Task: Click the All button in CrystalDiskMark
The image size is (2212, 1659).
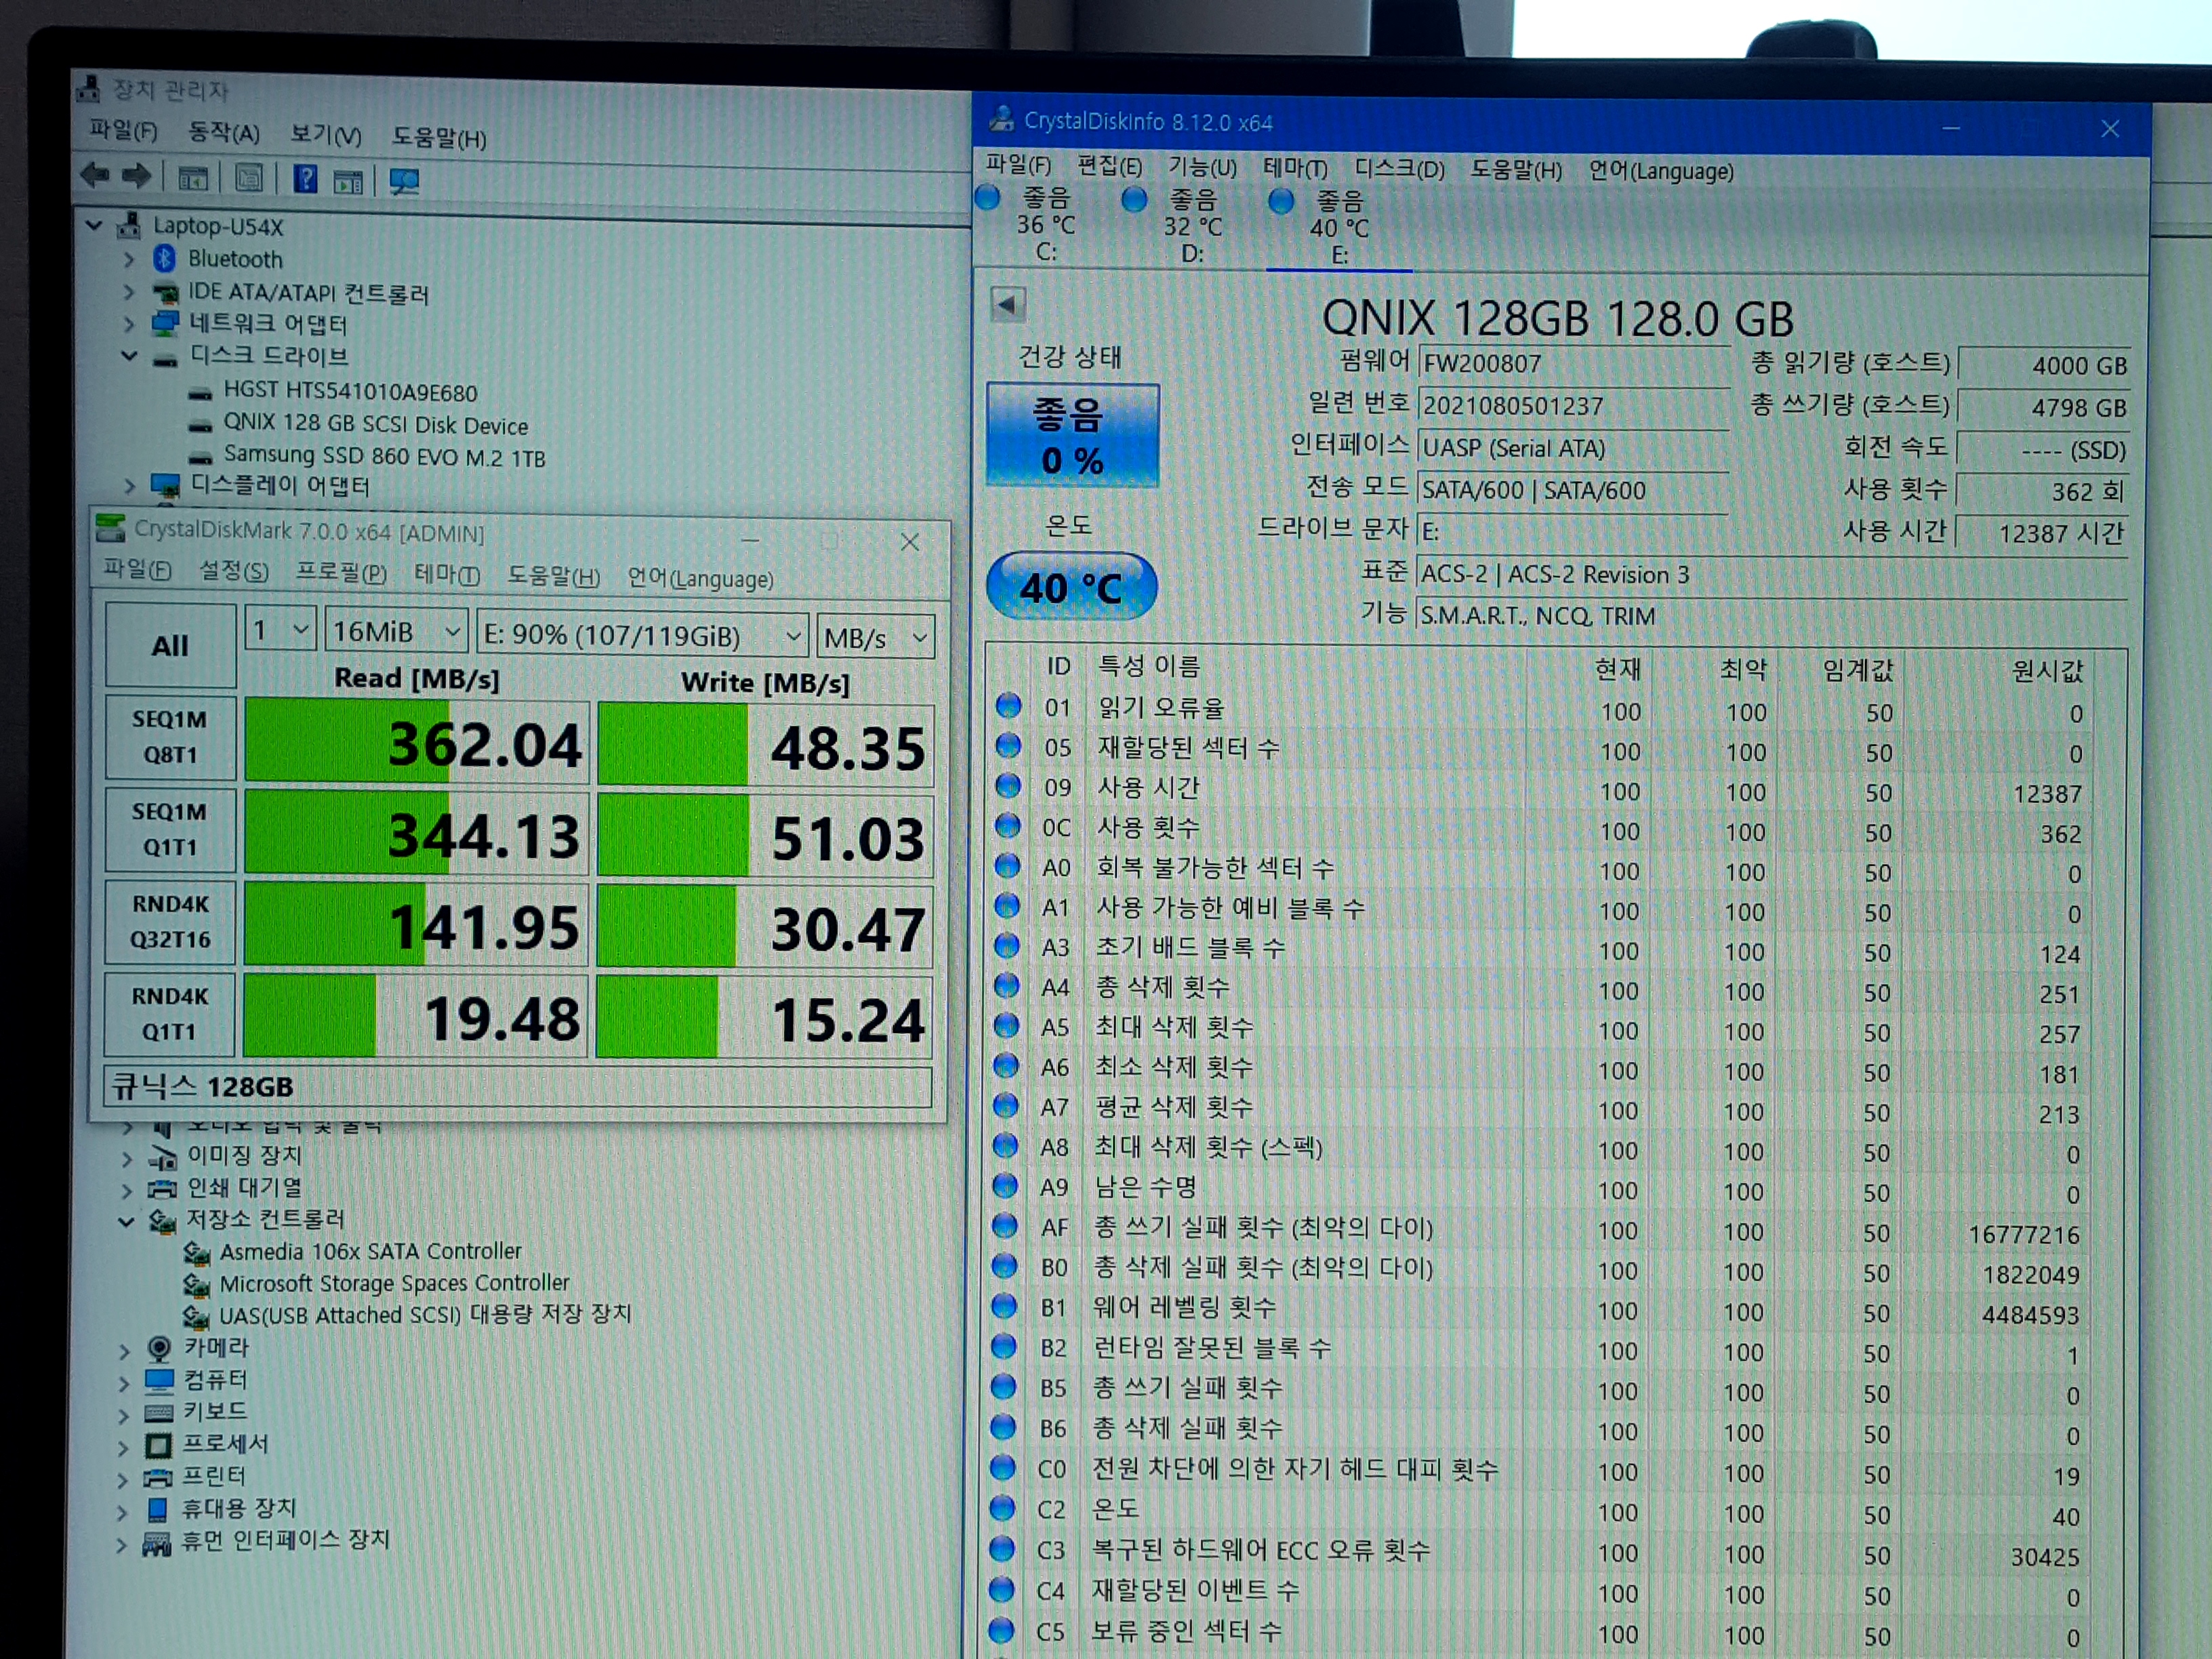Action: pyautogui.click(x=170, y=645)
